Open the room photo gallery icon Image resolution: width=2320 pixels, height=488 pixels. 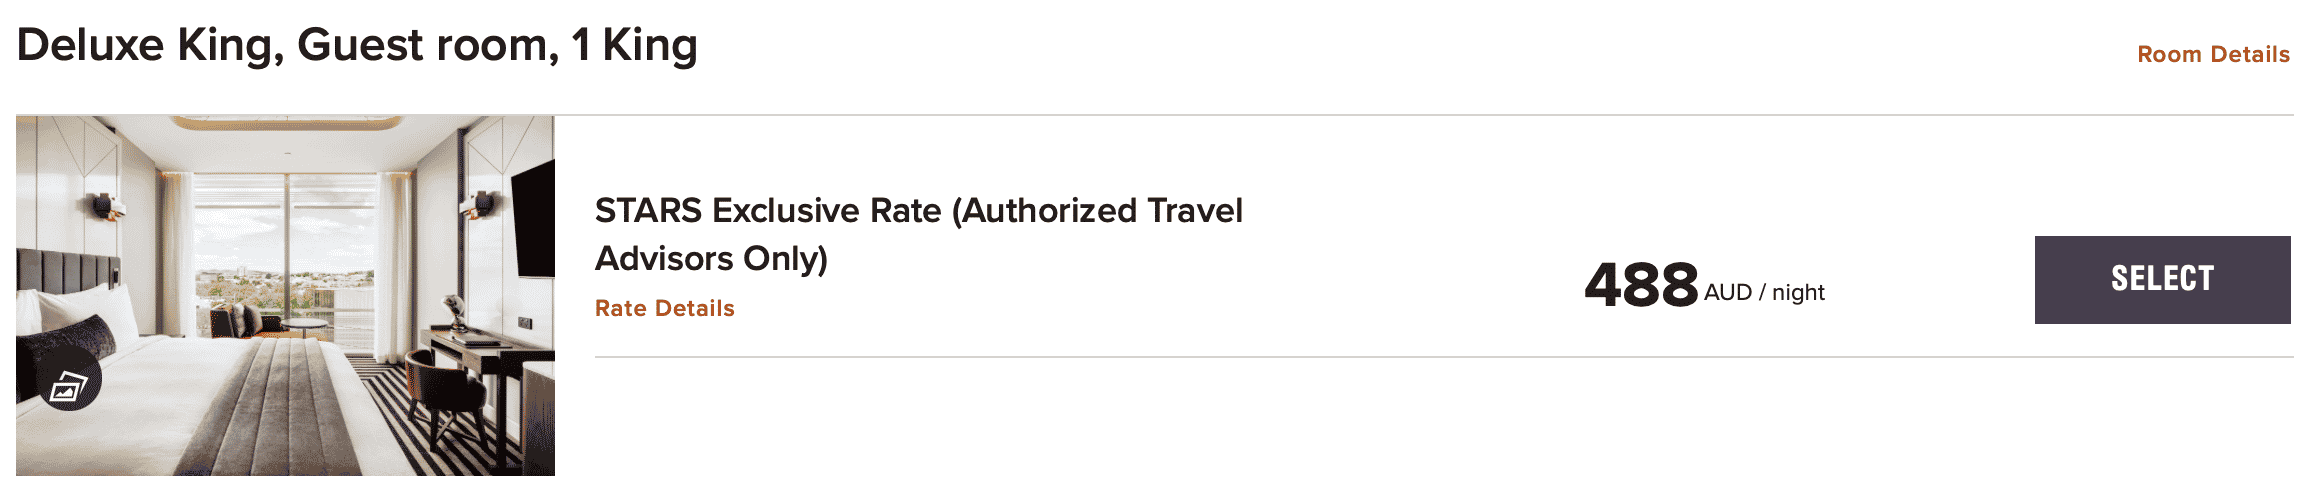click(x=69, y=379)
